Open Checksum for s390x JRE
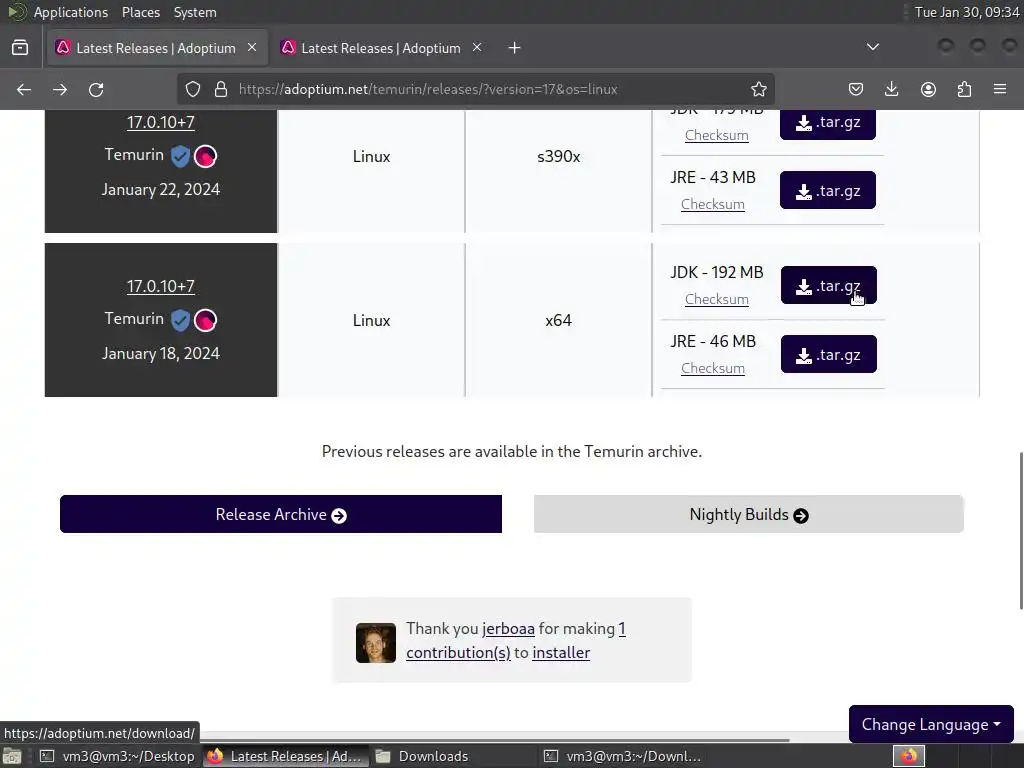1024x768 pixels. click(712, 204)
